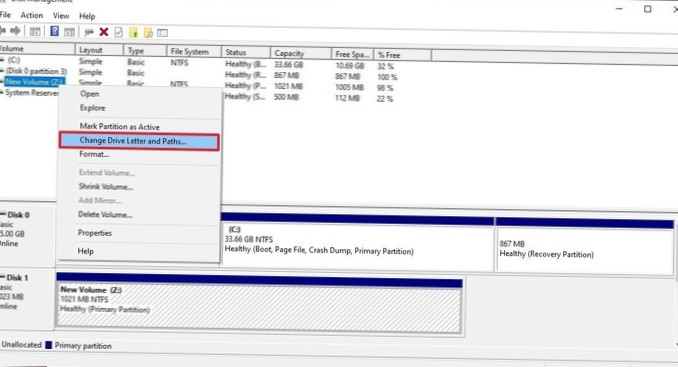Open the Action menu
This screenshot has width=678, height=367.
pos(32,15)
